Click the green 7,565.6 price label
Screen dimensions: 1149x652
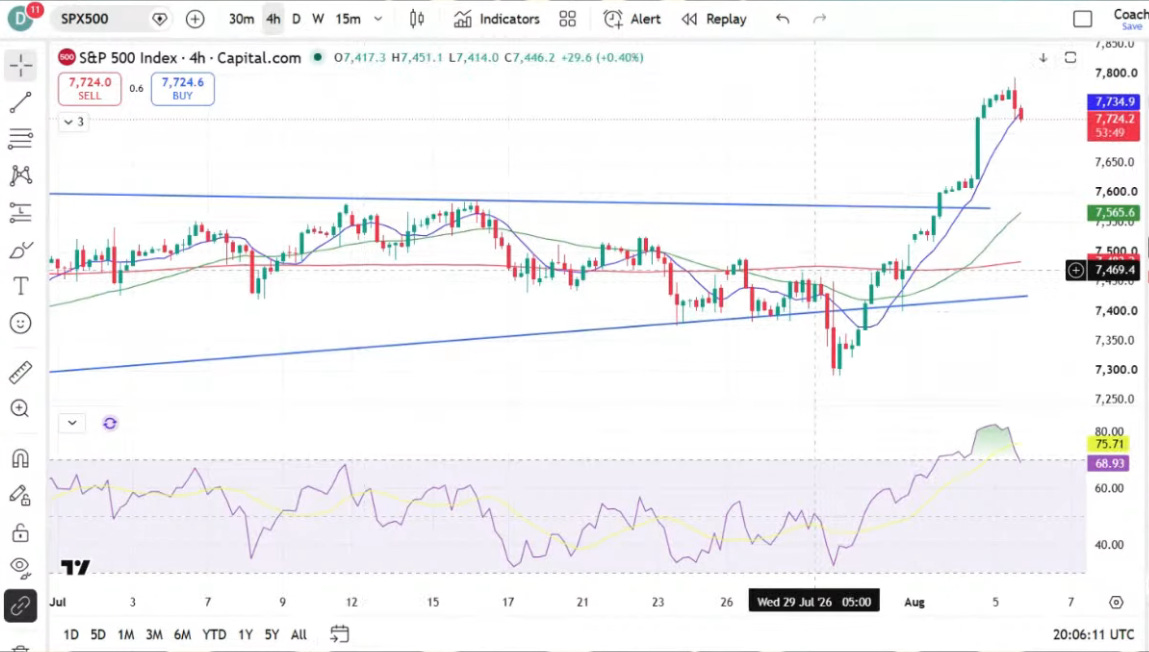1114,212
